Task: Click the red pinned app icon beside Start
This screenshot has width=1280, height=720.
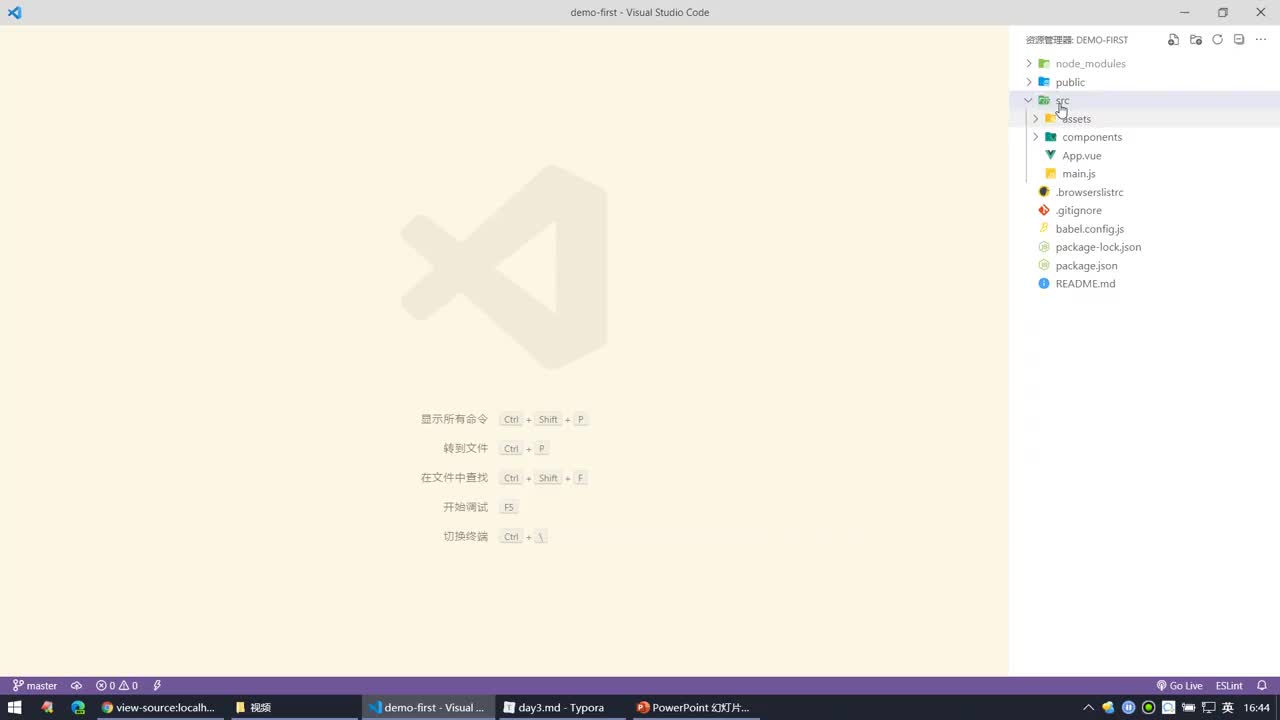Action: 47,708
